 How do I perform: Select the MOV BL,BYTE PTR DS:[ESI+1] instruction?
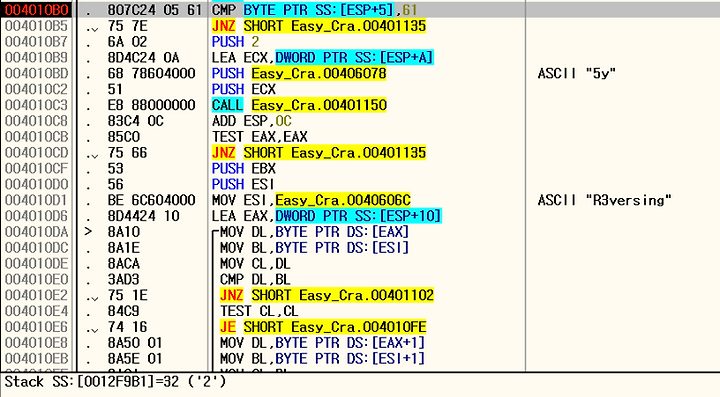322,358
